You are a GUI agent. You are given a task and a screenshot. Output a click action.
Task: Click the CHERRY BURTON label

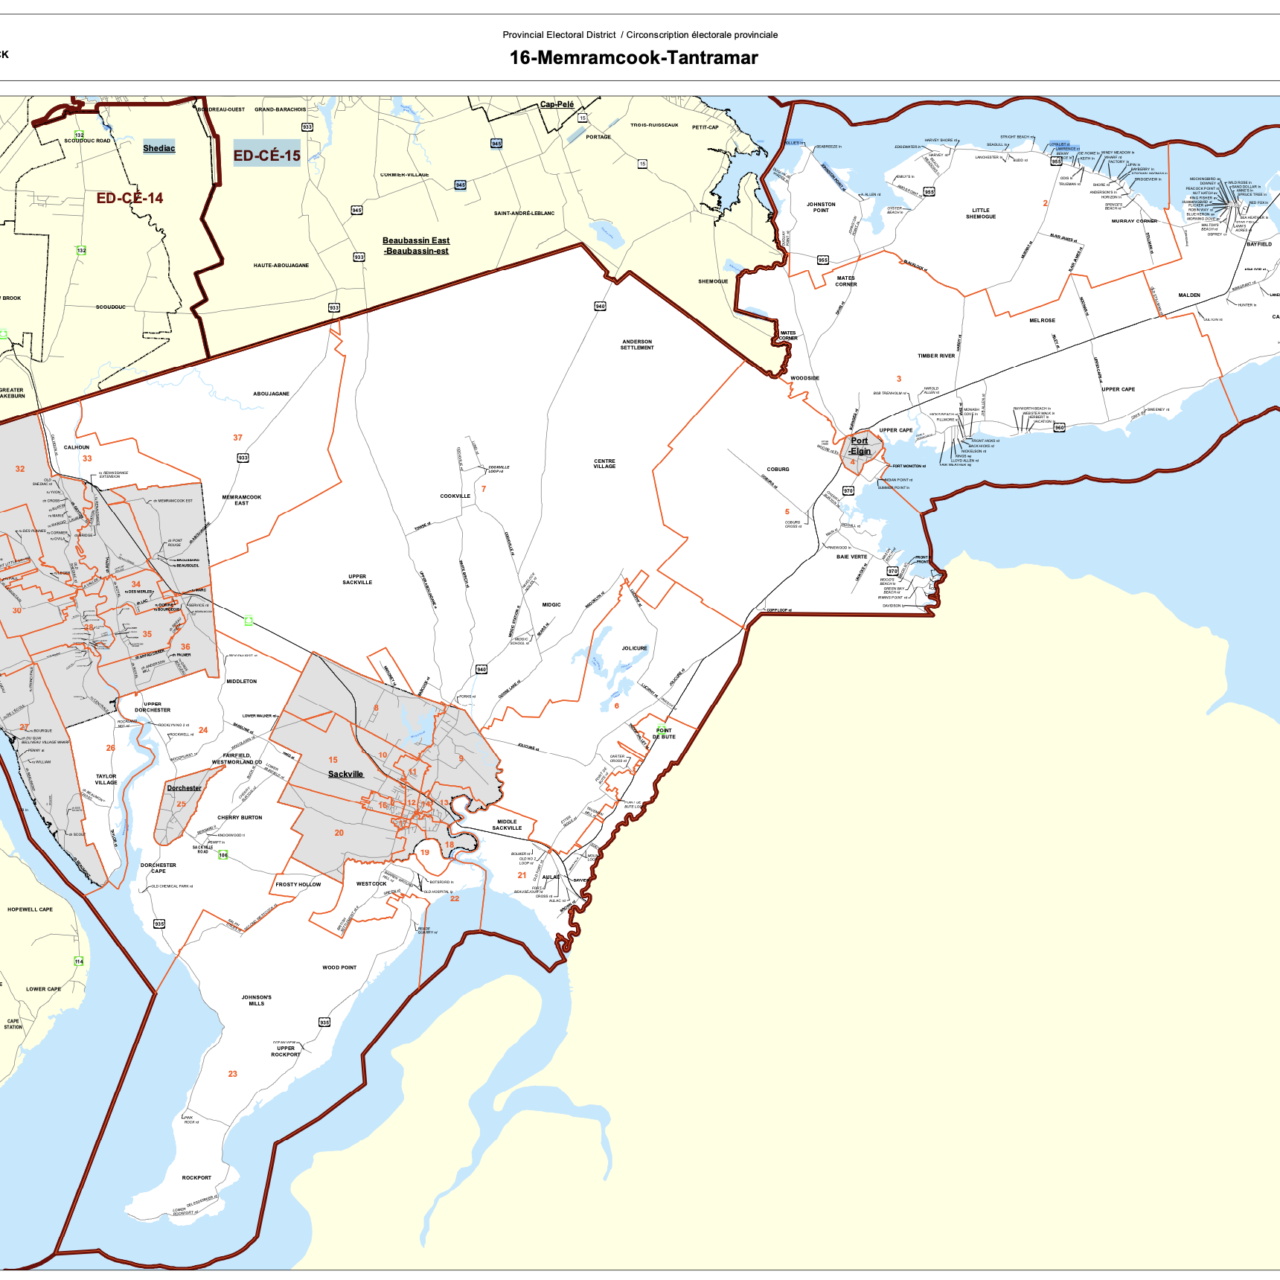coord(240,818)
